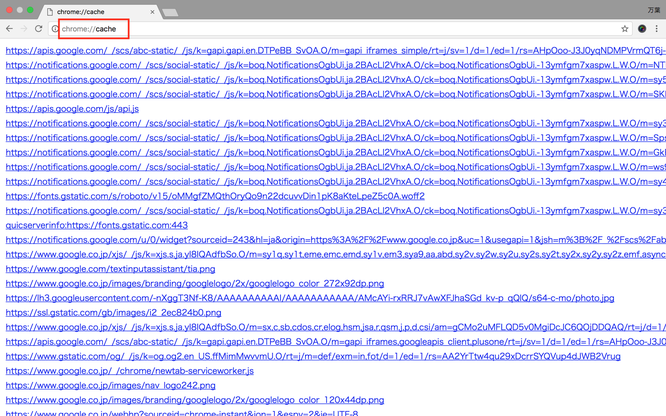Open the apis.google.com googleapis_client,plusone link
Screen dimensions: 666x416
click(x=336, y=342)
